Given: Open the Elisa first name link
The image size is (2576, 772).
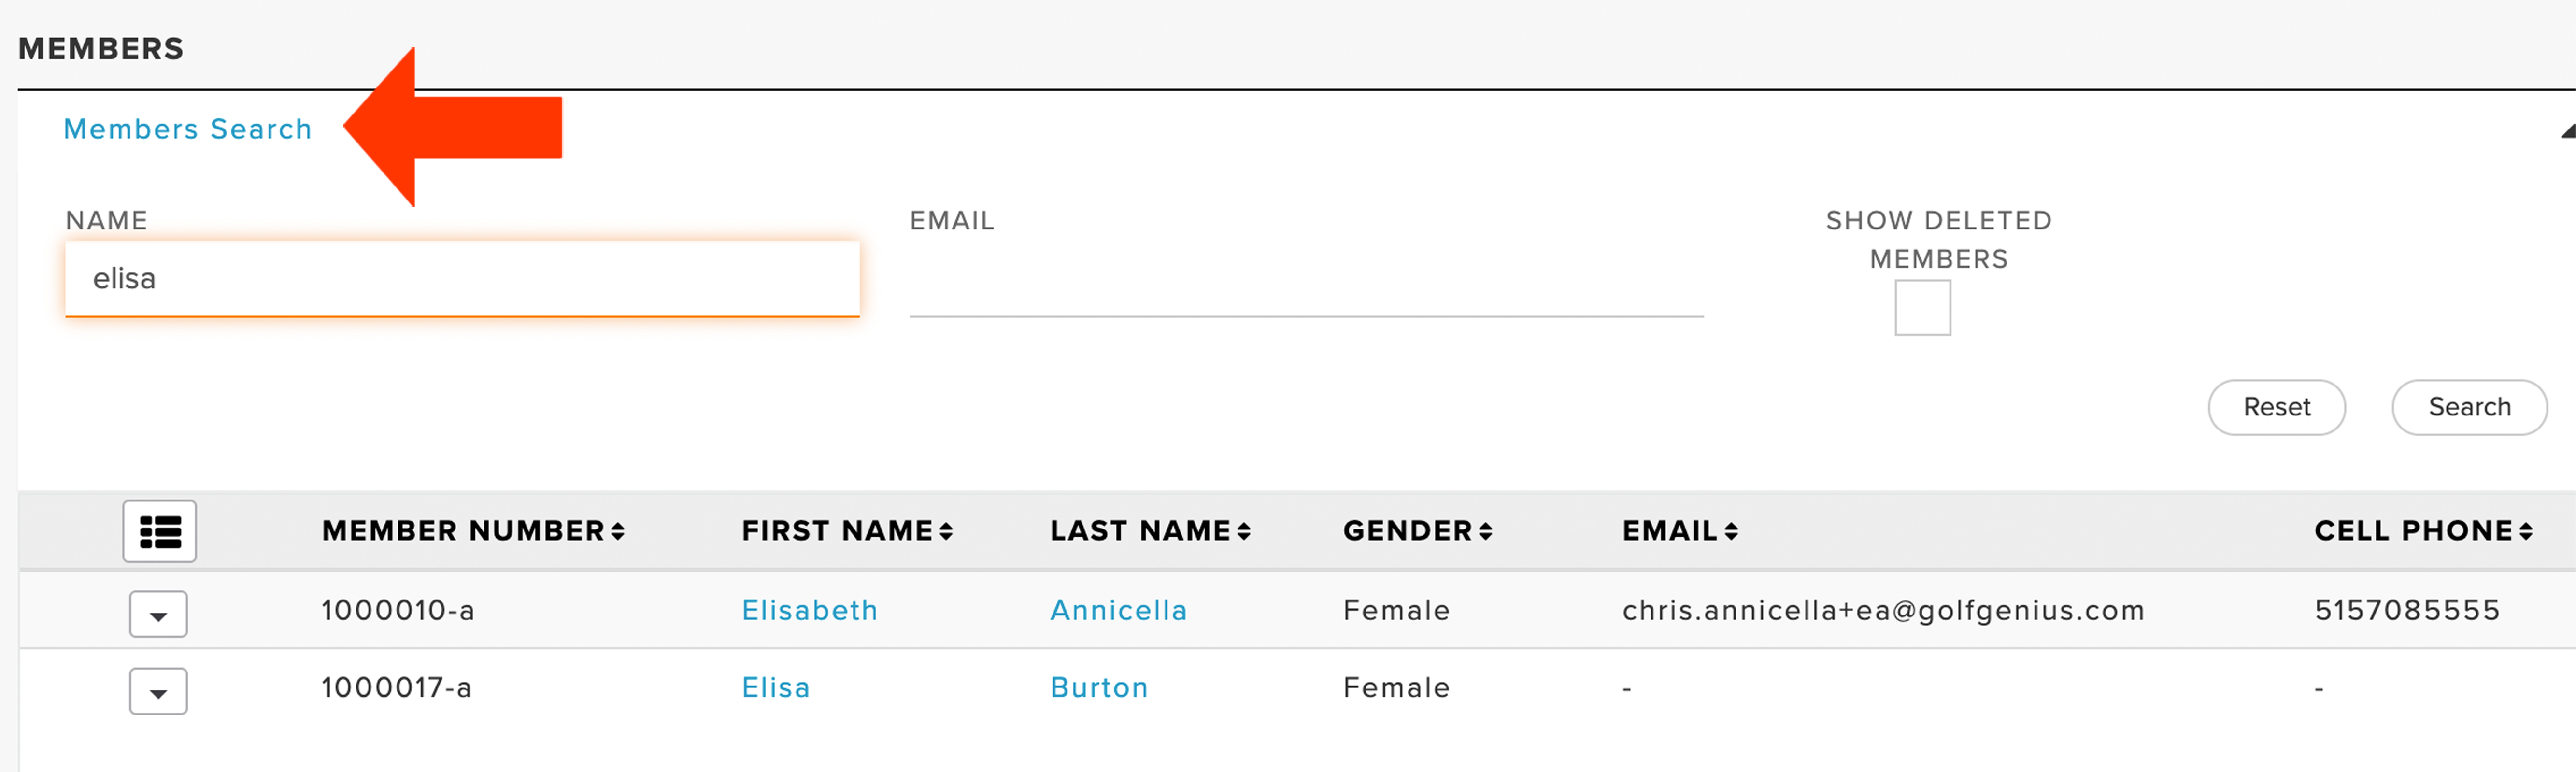Looking at the screenshot, I should coord(775,687).
